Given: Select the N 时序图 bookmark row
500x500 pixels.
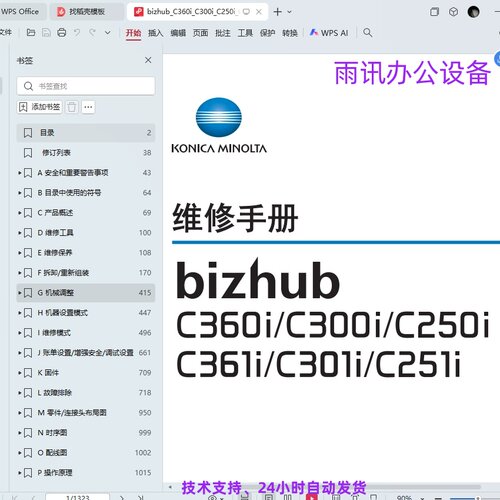Looking at the screenshot, I should [86, 433].
